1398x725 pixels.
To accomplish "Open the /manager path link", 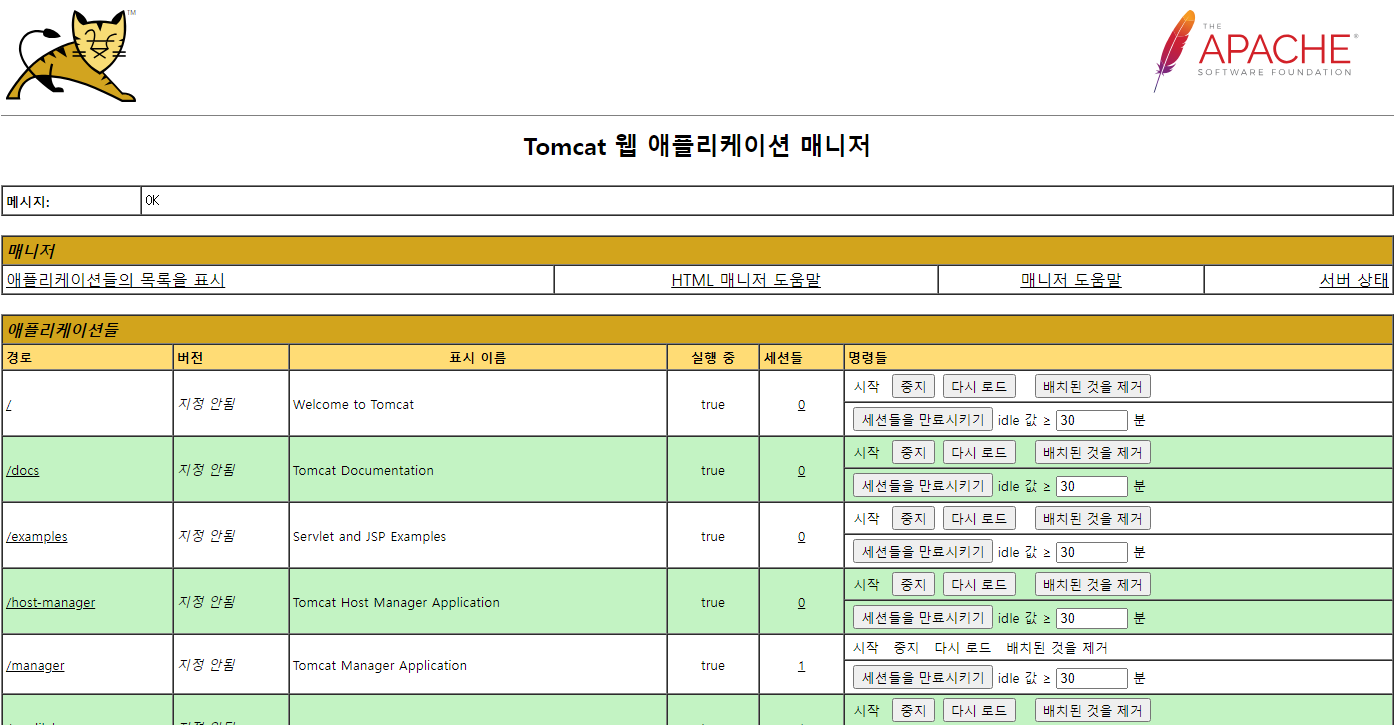I will [x=35, y=666].
